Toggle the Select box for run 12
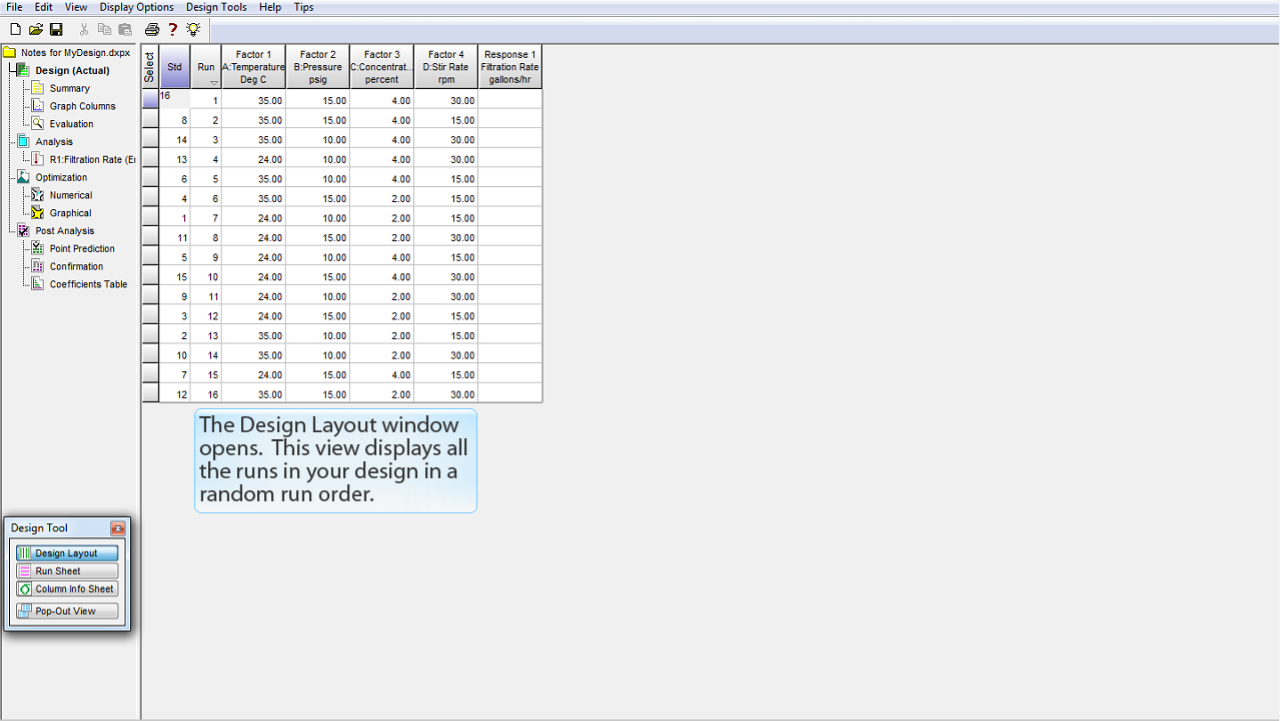Image resolution: width=1280 pixels, height=721 pixels. [x=150, y=315]
